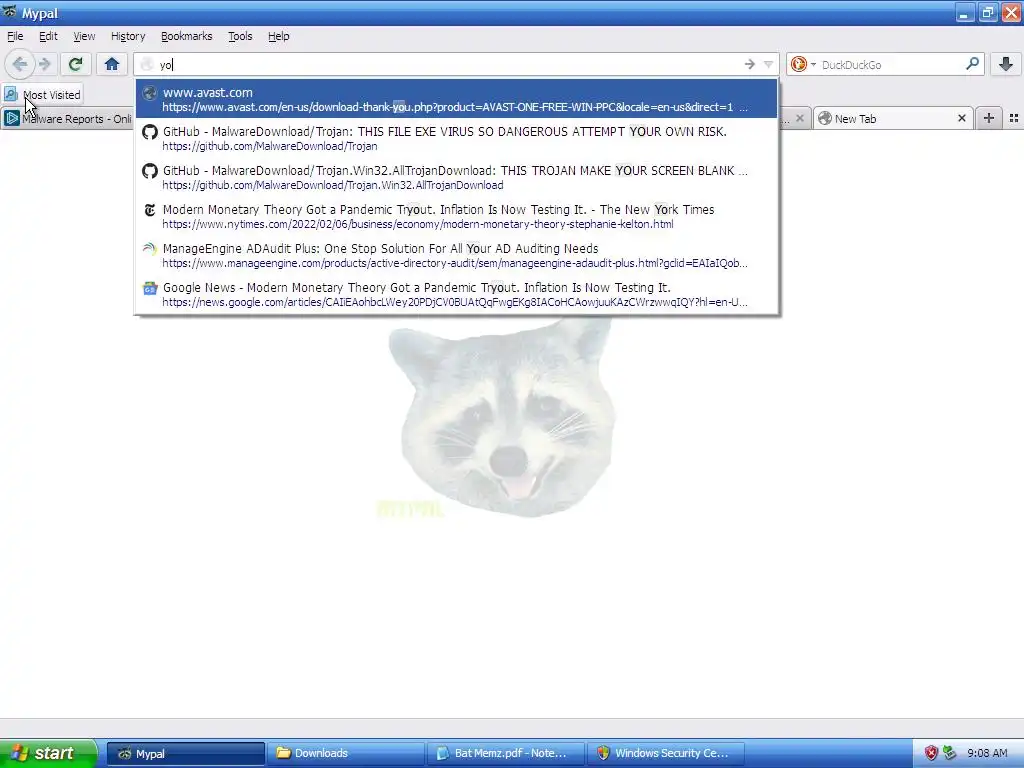Go back with the Back arrow button

20,64
